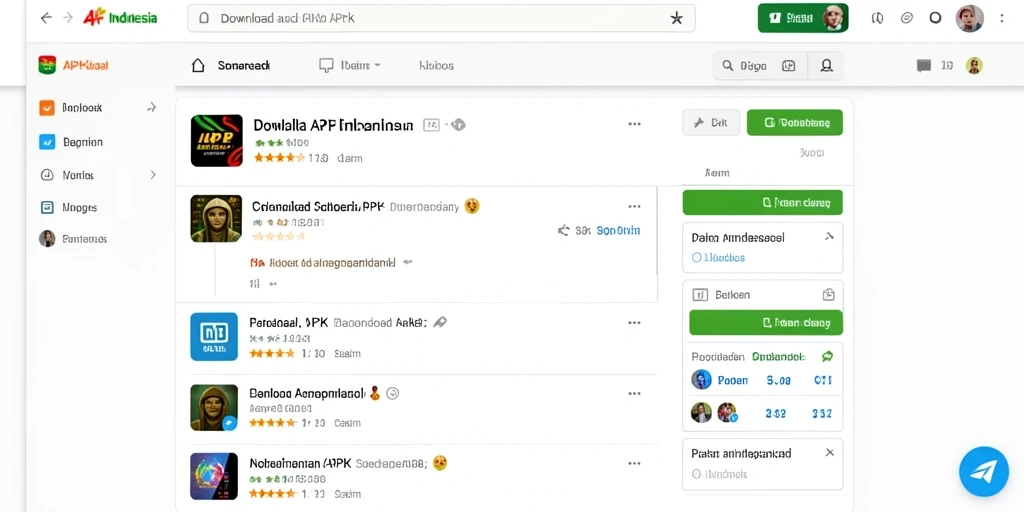
Task: Click the chat message icon near top right
Action: (x=923, y=65)
